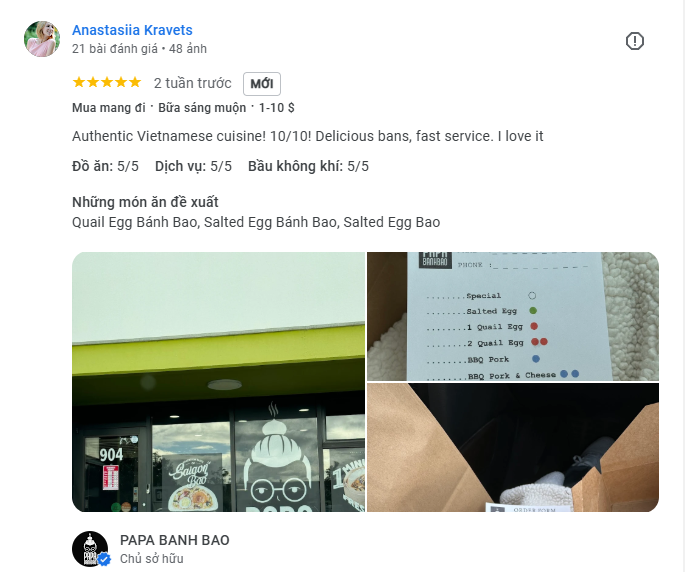Click the MỚI new-review badge

262,83
